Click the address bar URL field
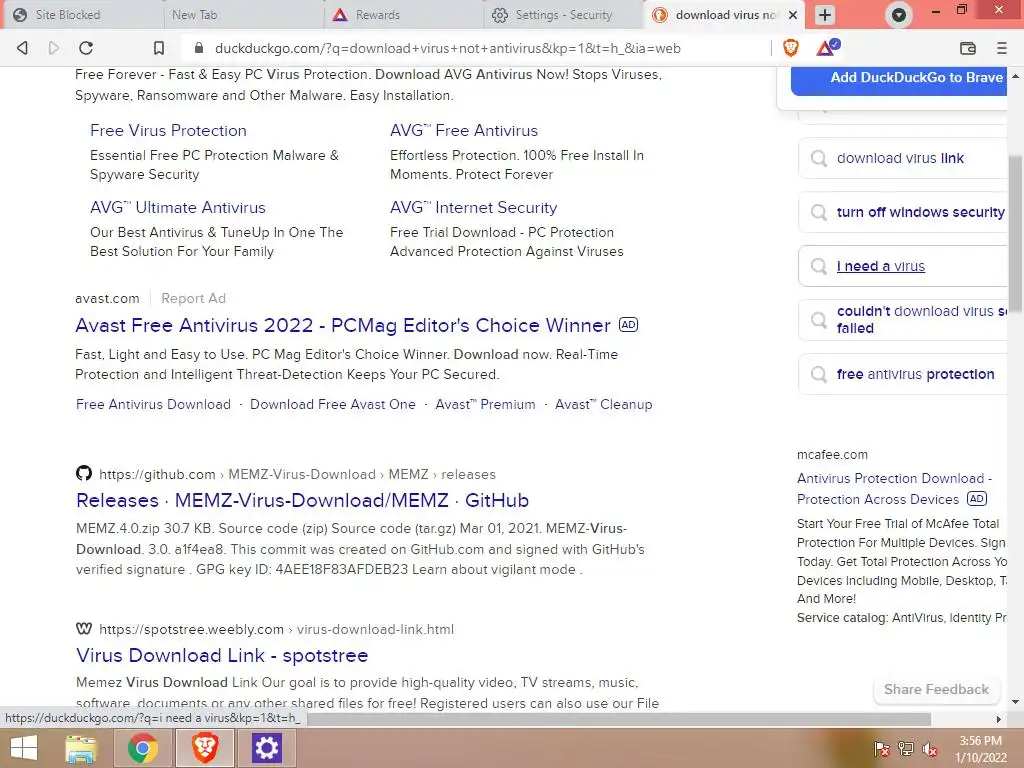 tap(447, 48)
